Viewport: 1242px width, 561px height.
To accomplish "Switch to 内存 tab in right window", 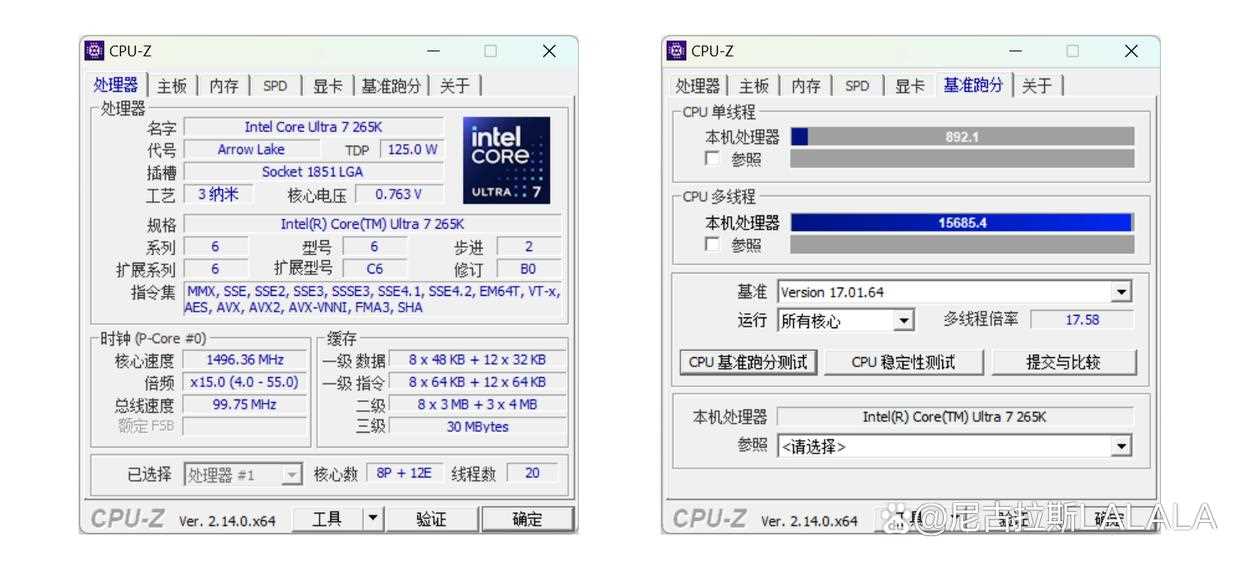I will pos(806,86).
